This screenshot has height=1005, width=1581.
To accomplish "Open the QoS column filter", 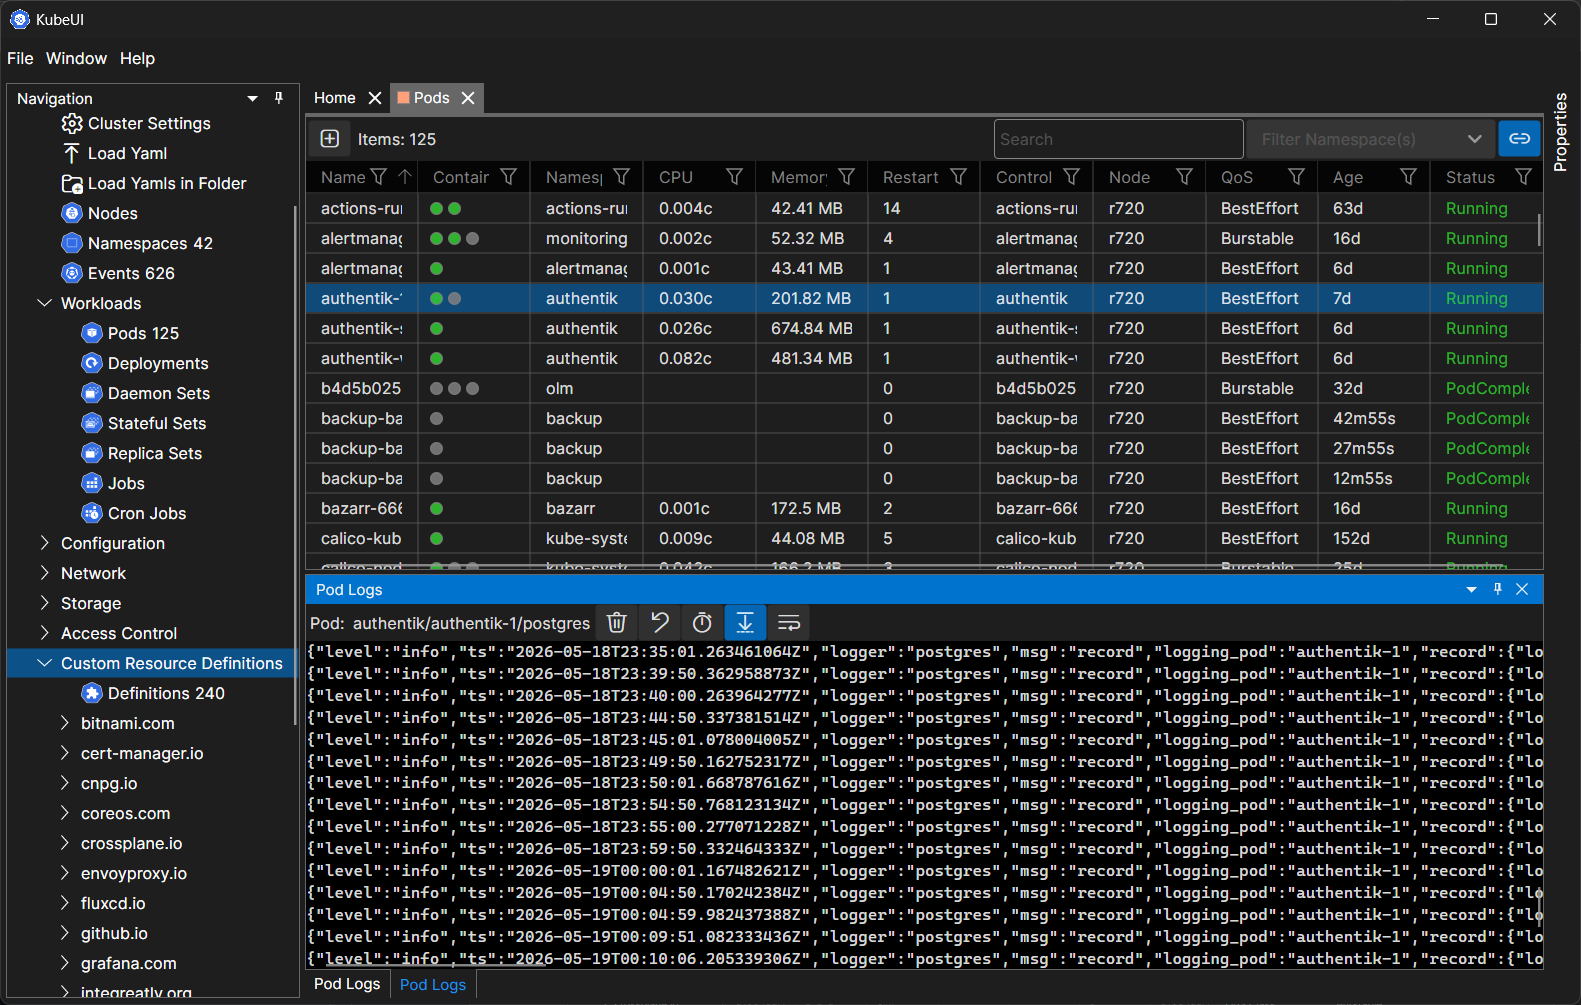I will pos(1297,177).
